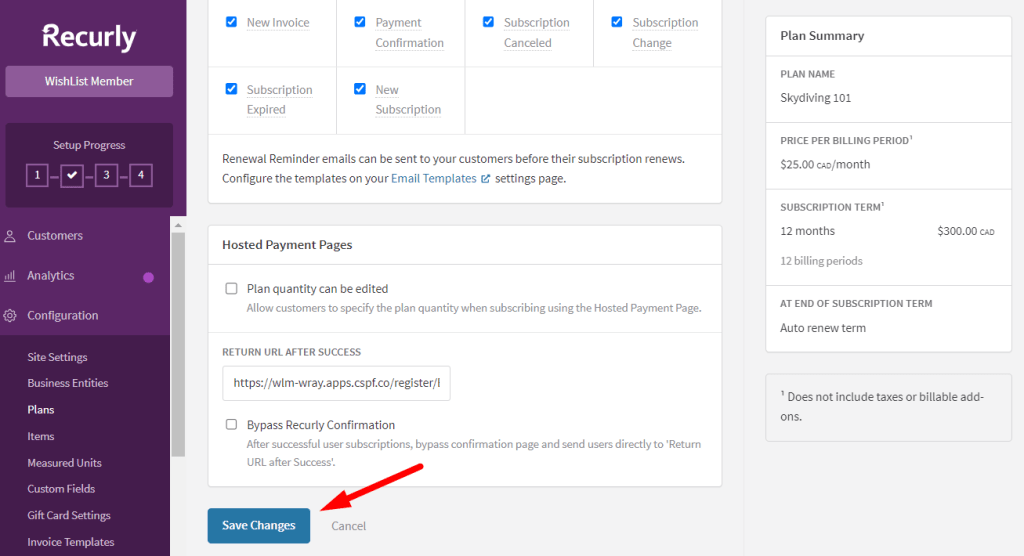The height and width of the screenshot is (556, 1024).
Task: Select setup progress step 3
Action: tap(106, 175)
